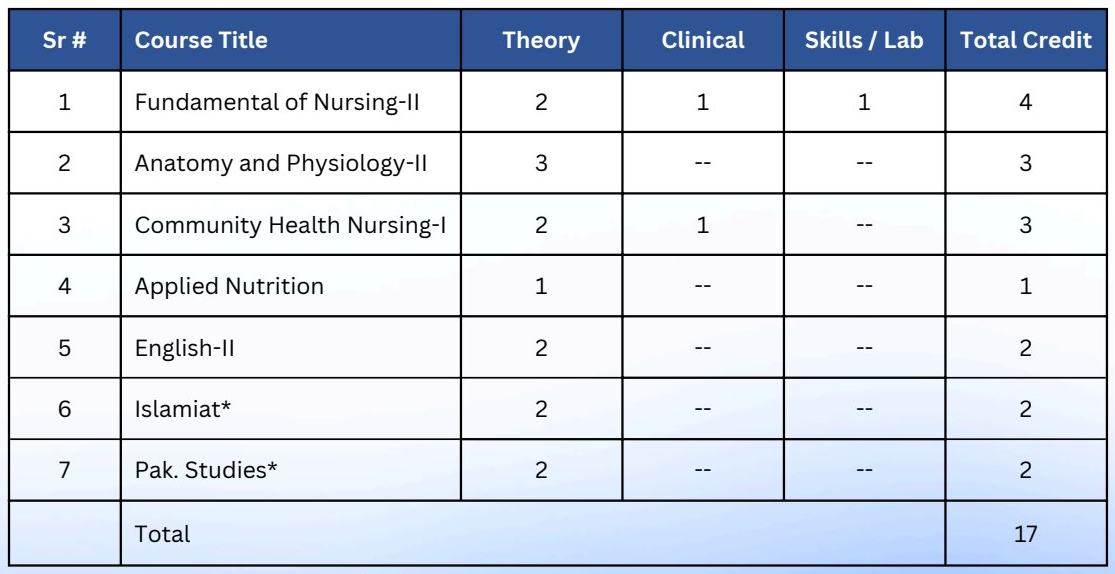Select Fundamental of Nursing-II course cell
The image size is (1115, 574).
tap(291, 102)
